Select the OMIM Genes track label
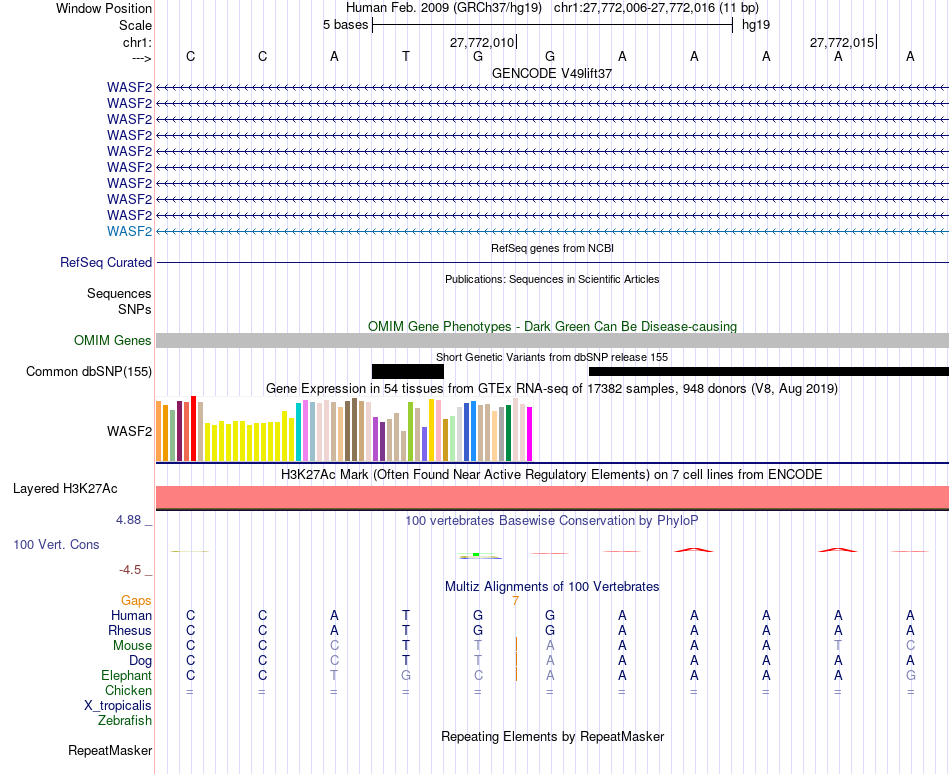The height and width of the screenshot is (774, 950). (113, 340)
